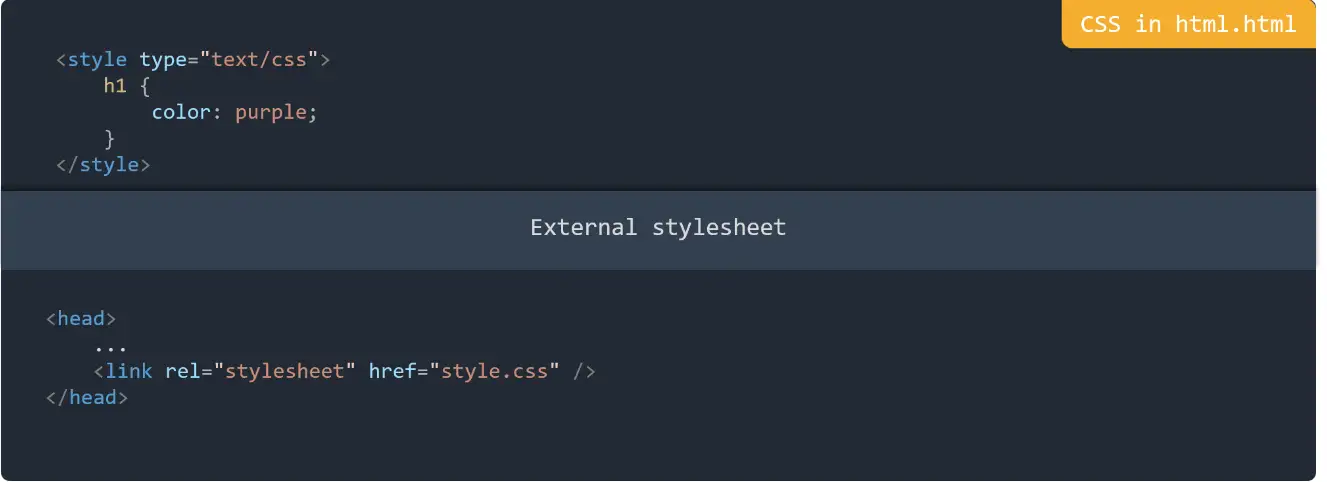Click the ellipsis line inside head

point(110,345)
